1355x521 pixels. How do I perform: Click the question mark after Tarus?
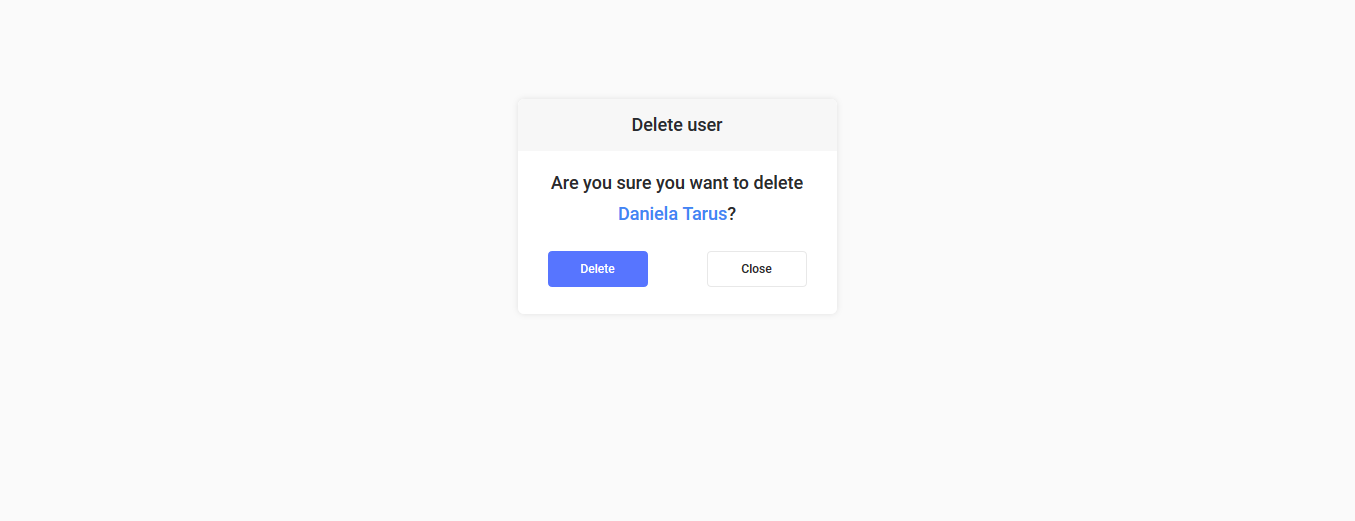732,214
